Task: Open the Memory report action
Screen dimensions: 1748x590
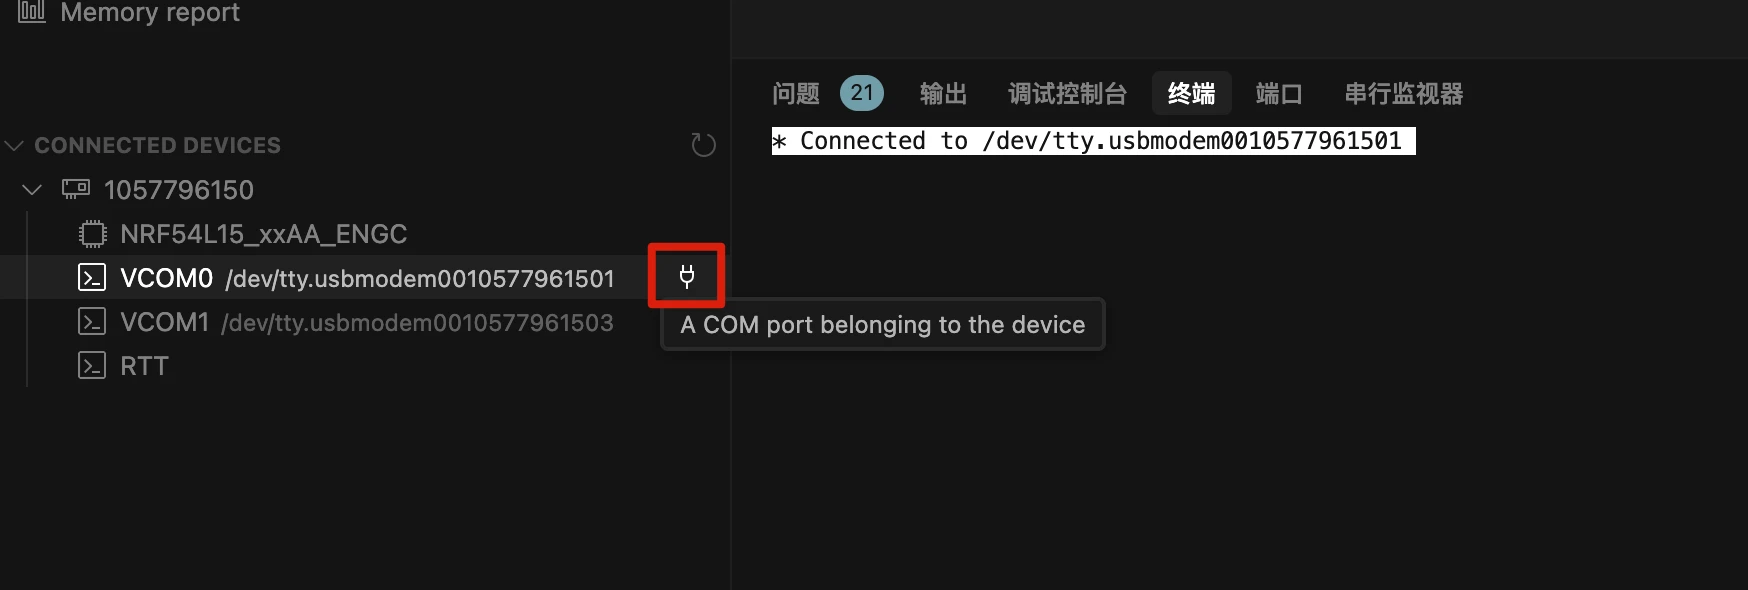Action: coord(150,13)
